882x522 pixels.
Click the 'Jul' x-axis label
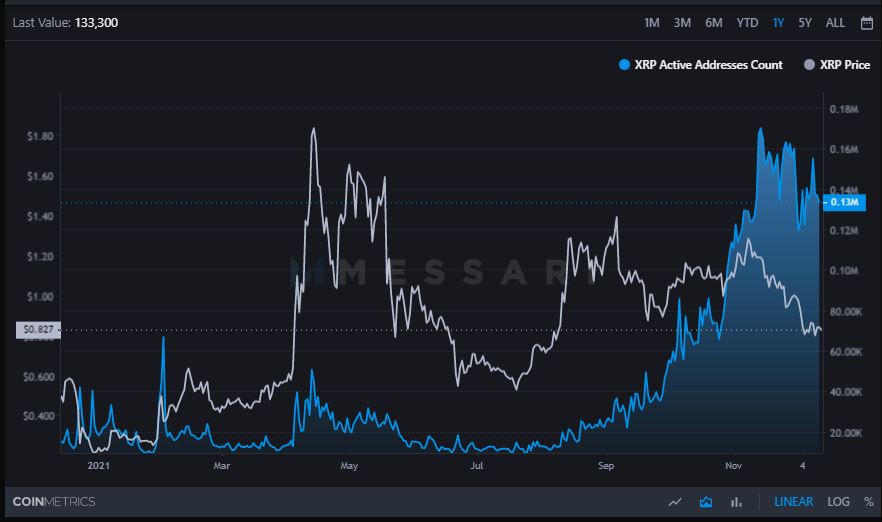point(476,466)
